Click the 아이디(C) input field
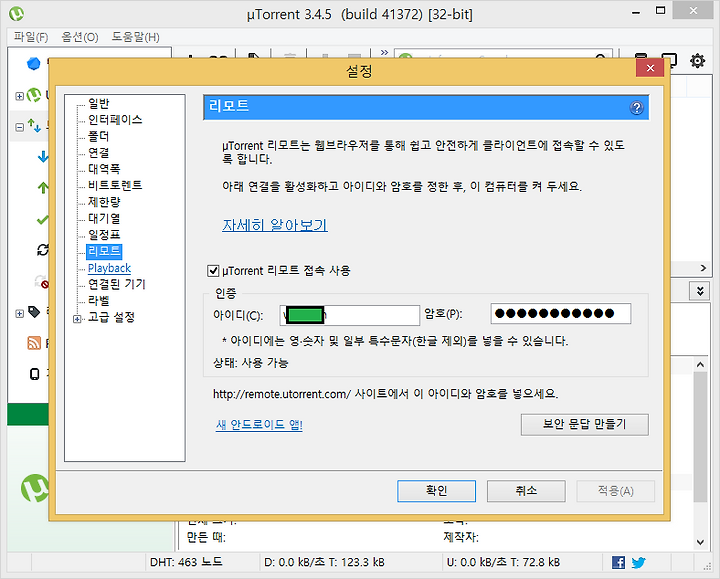Screen dimensions: 720x579 click(349, 315)
